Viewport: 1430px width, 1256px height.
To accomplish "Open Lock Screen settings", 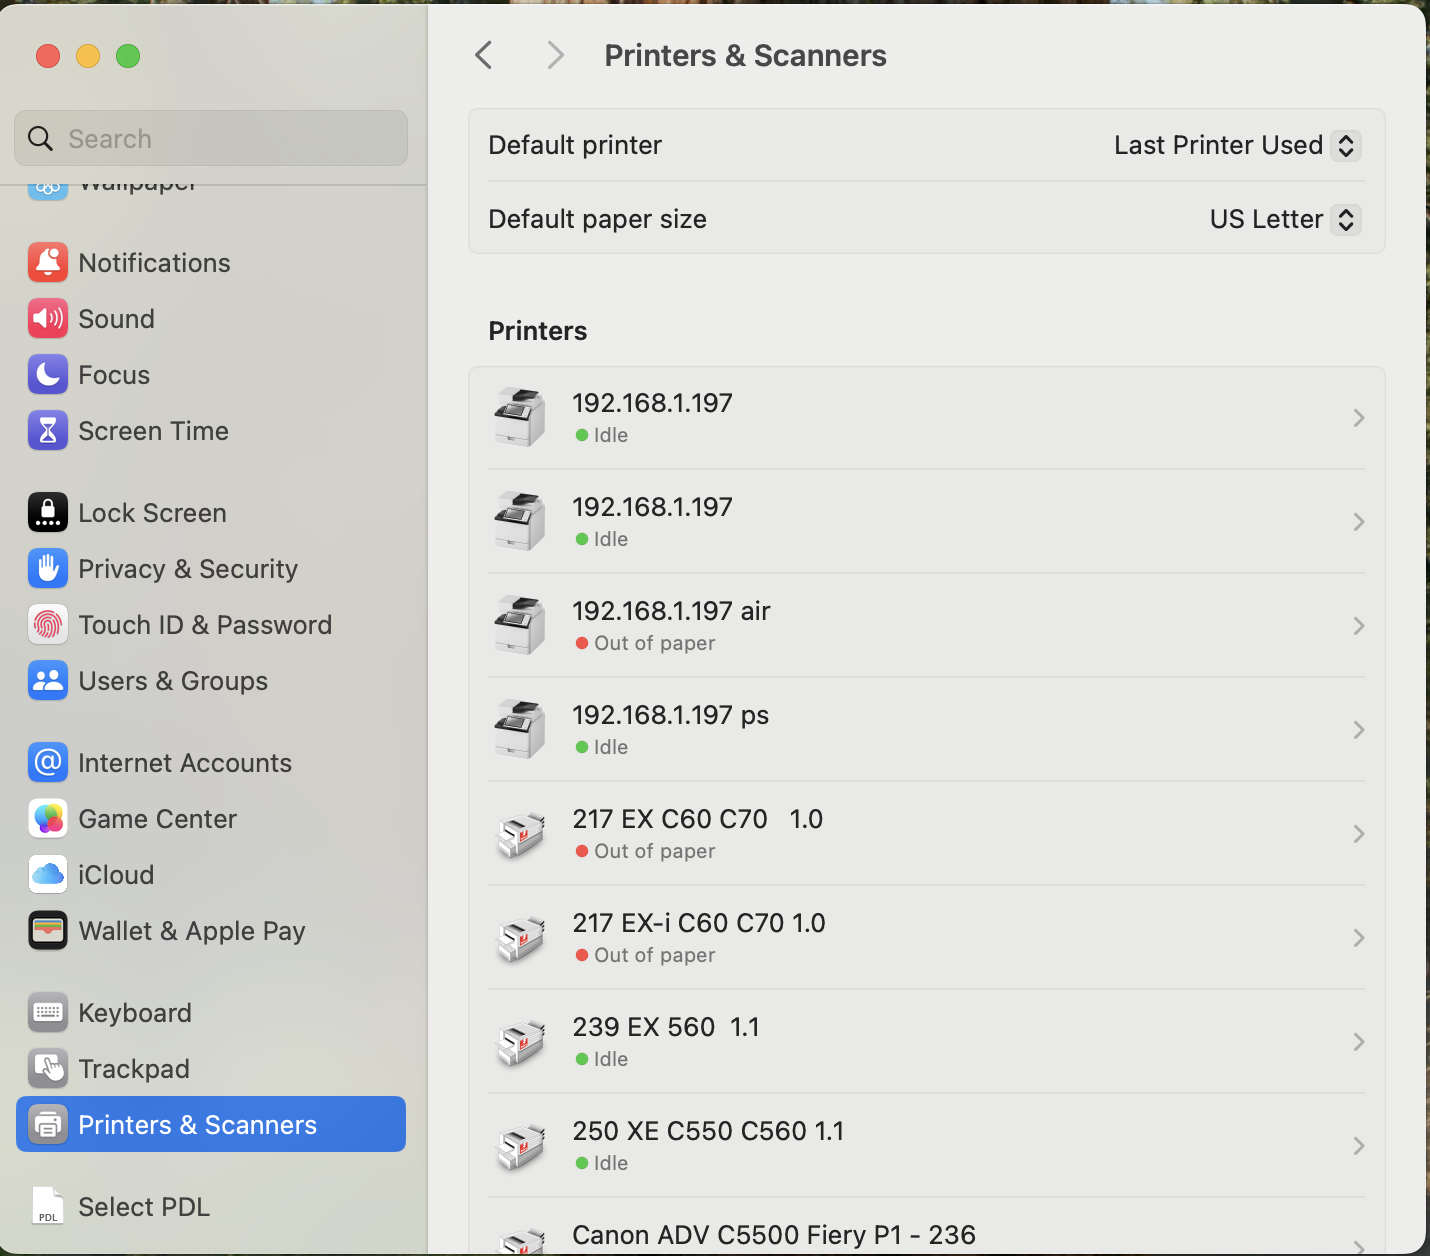I will (152, 512).
